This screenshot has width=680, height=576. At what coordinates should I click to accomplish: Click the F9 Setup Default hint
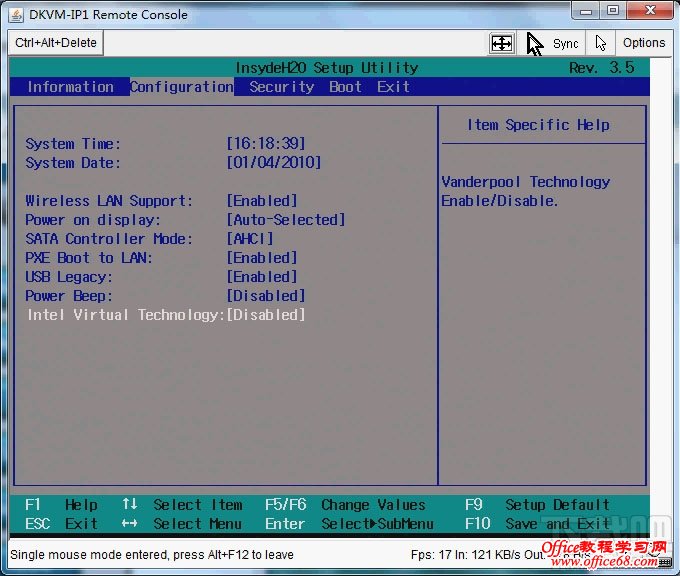[537, 505]
